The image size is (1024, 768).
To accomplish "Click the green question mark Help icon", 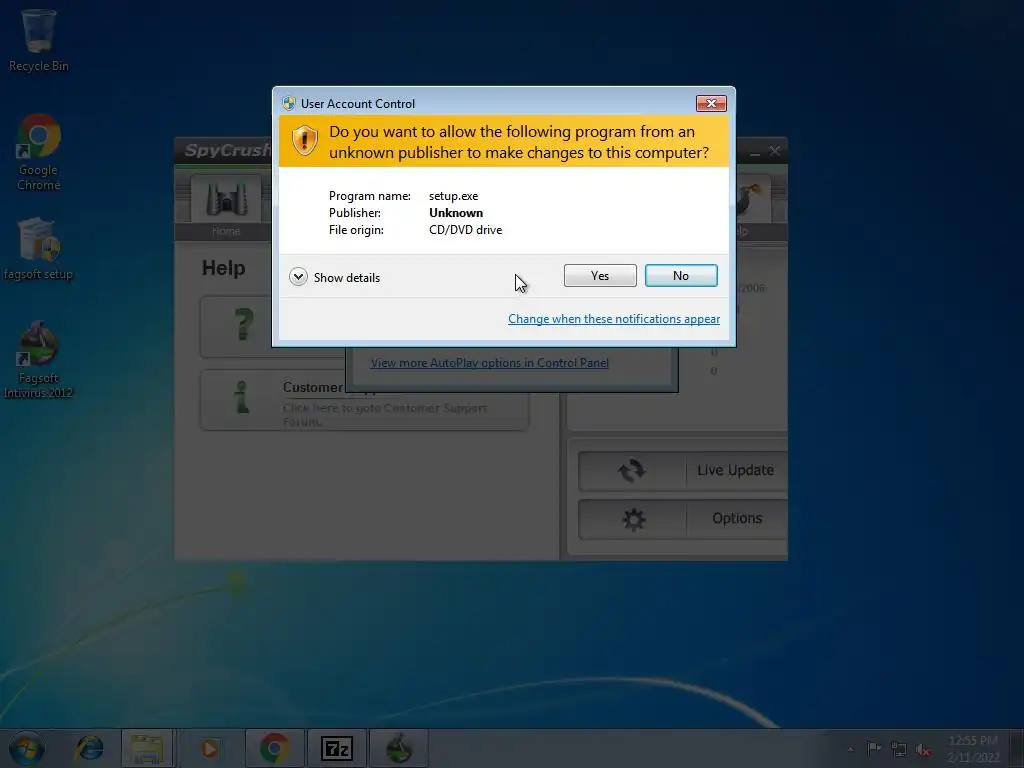I will tap(243, 325).
